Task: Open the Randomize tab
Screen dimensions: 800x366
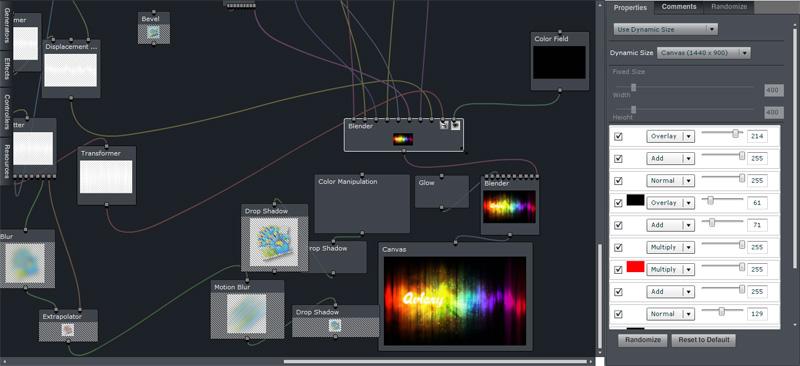Action: coord(729,7)
